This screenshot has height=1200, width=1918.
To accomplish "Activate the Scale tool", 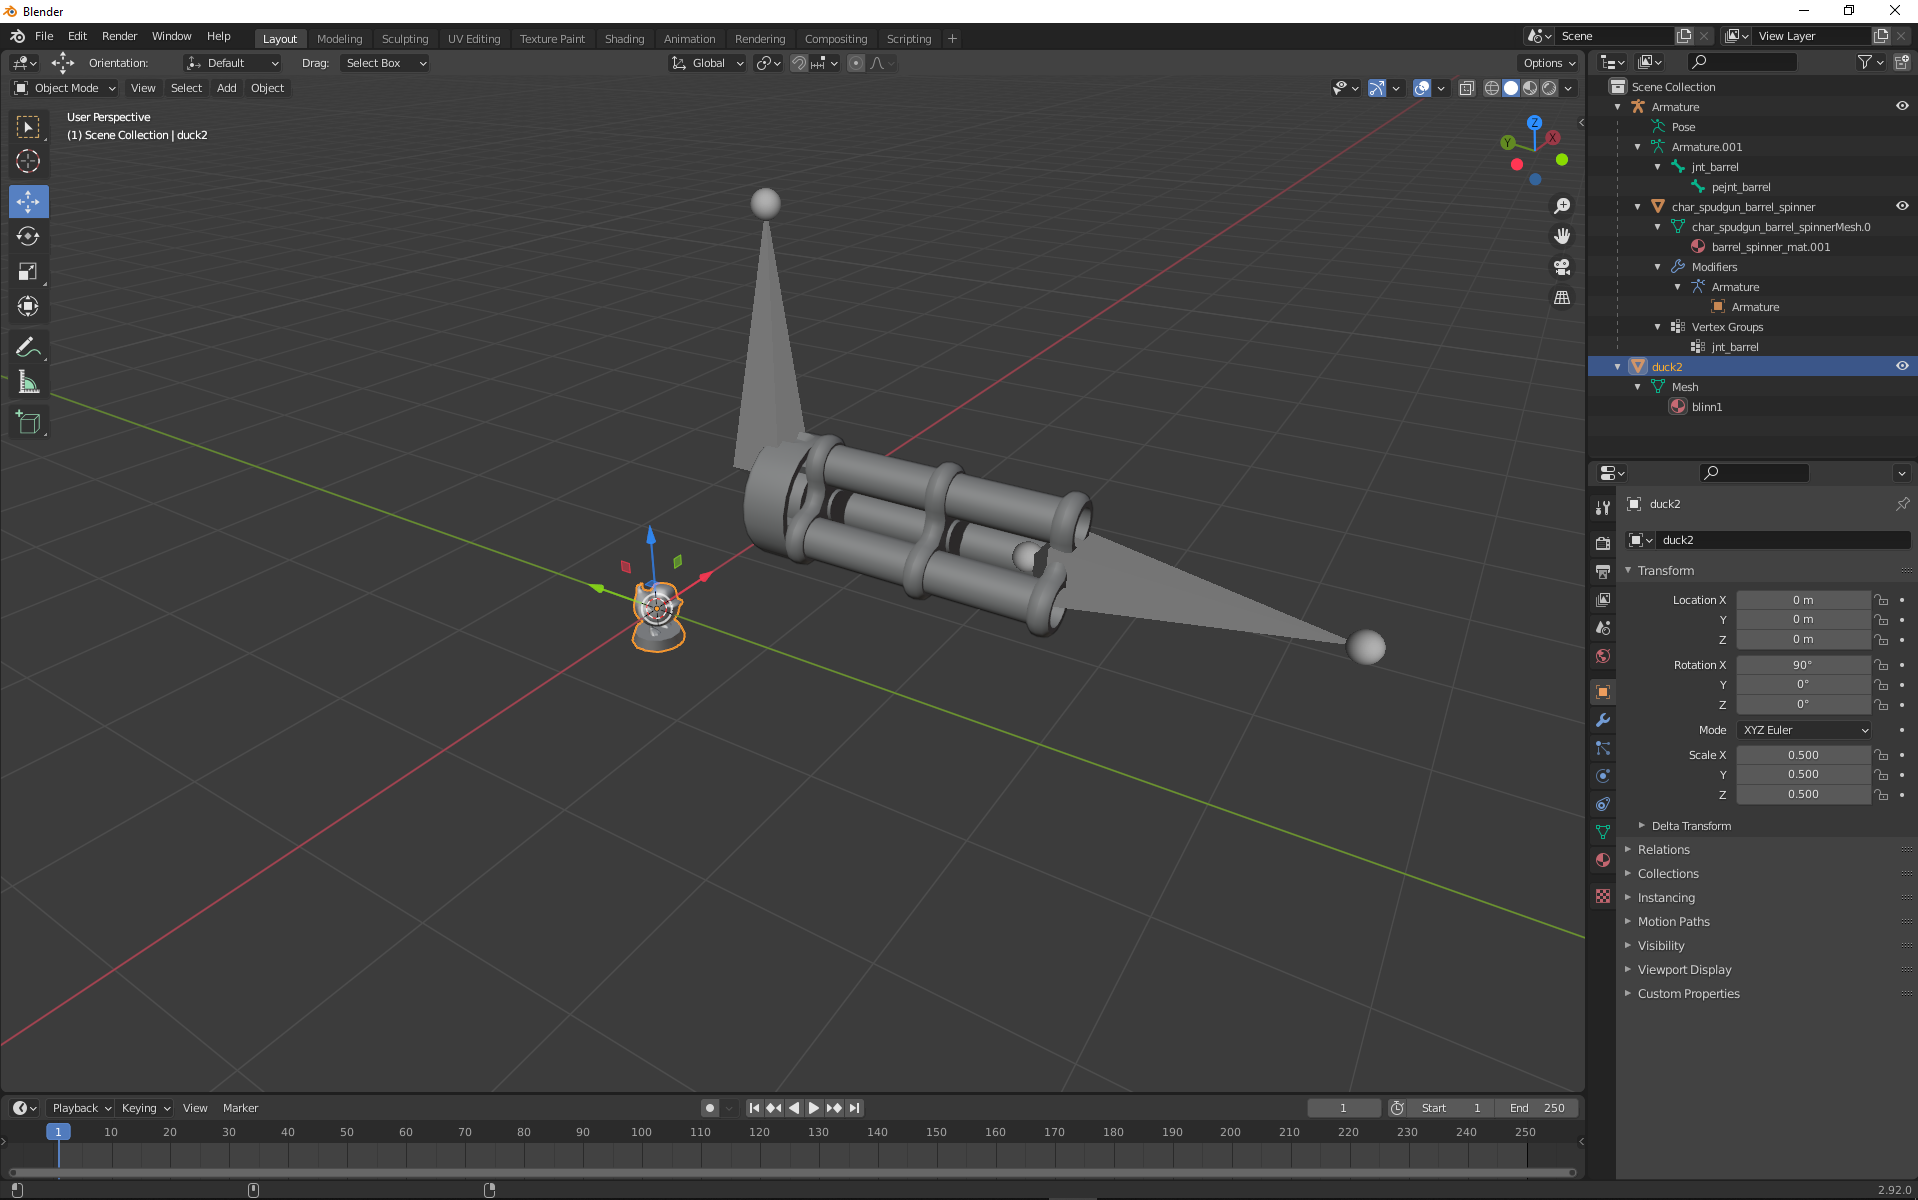I will tap(28, 271).
